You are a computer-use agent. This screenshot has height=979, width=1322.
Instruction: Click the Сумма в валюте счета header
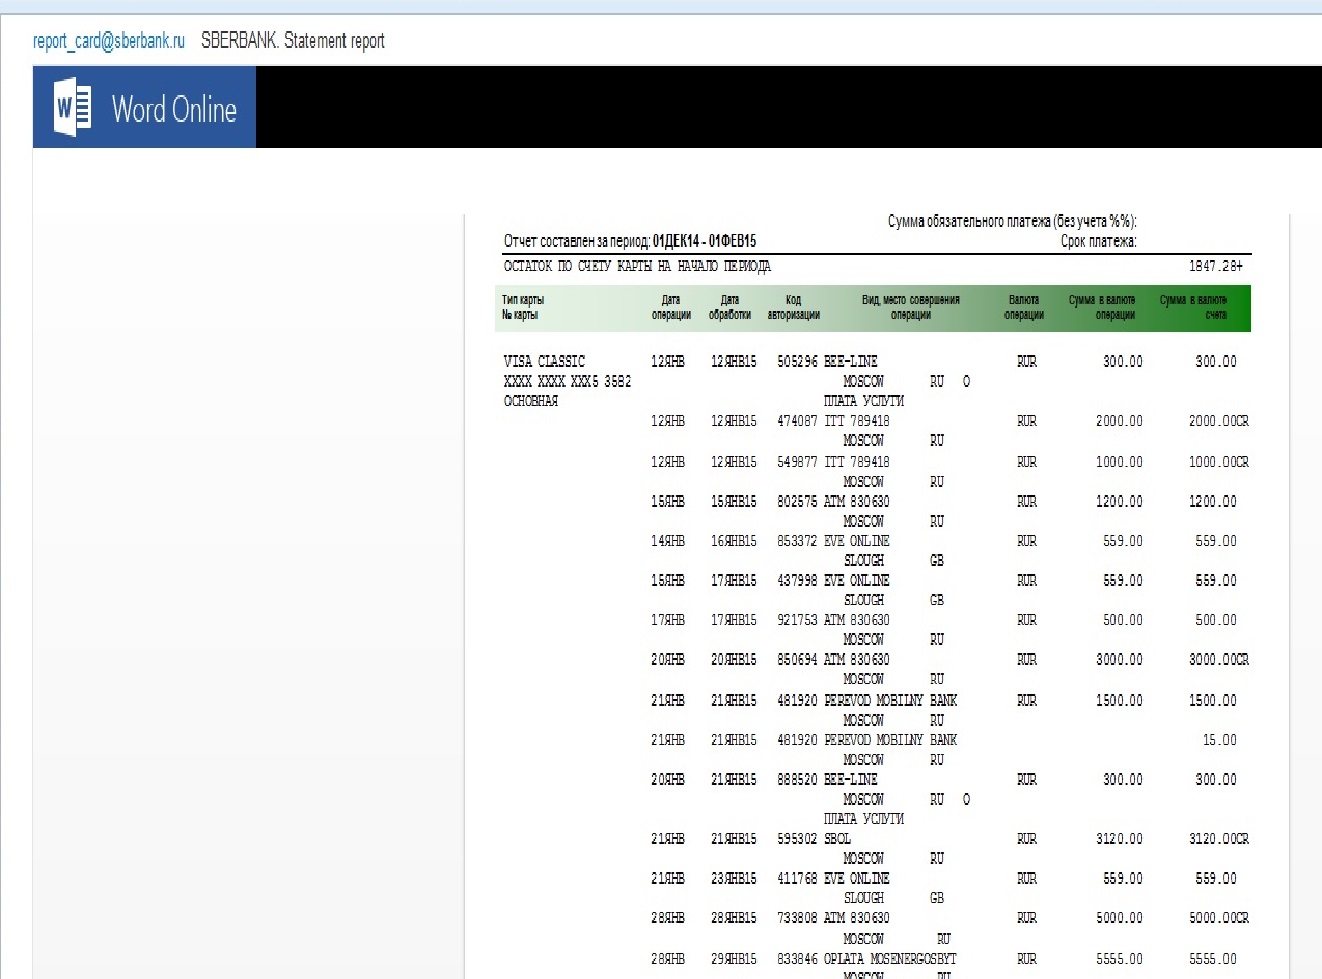coord(1193,307)
